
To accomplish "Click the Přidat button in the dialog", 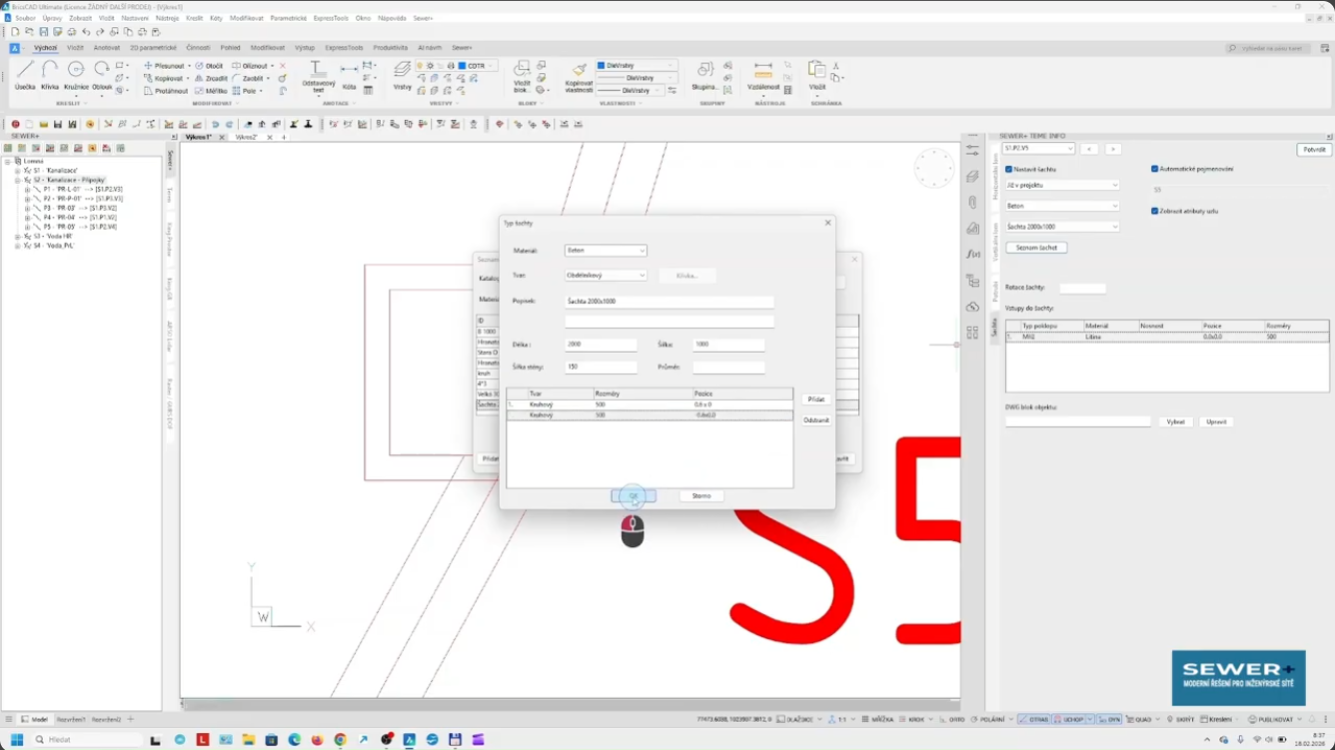I will click(816, 399).
